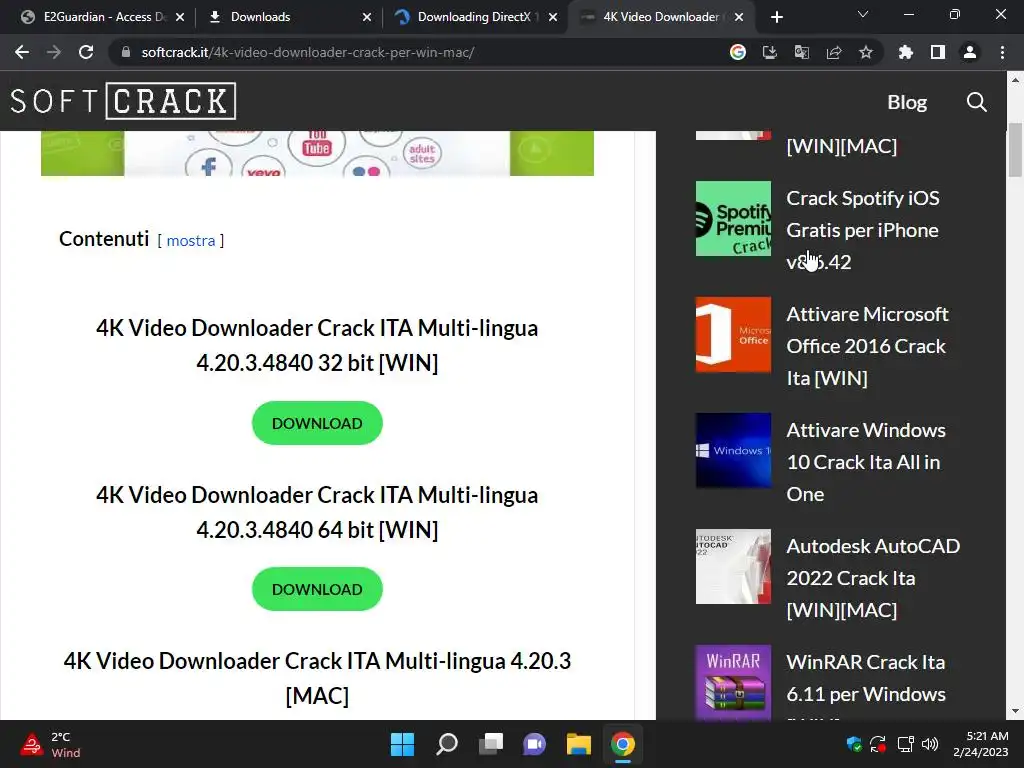The width and height of the screenshot is (1024, 768).
Task: Open Attivare Windows 10 Crack link
Action: tap(866, 462)
